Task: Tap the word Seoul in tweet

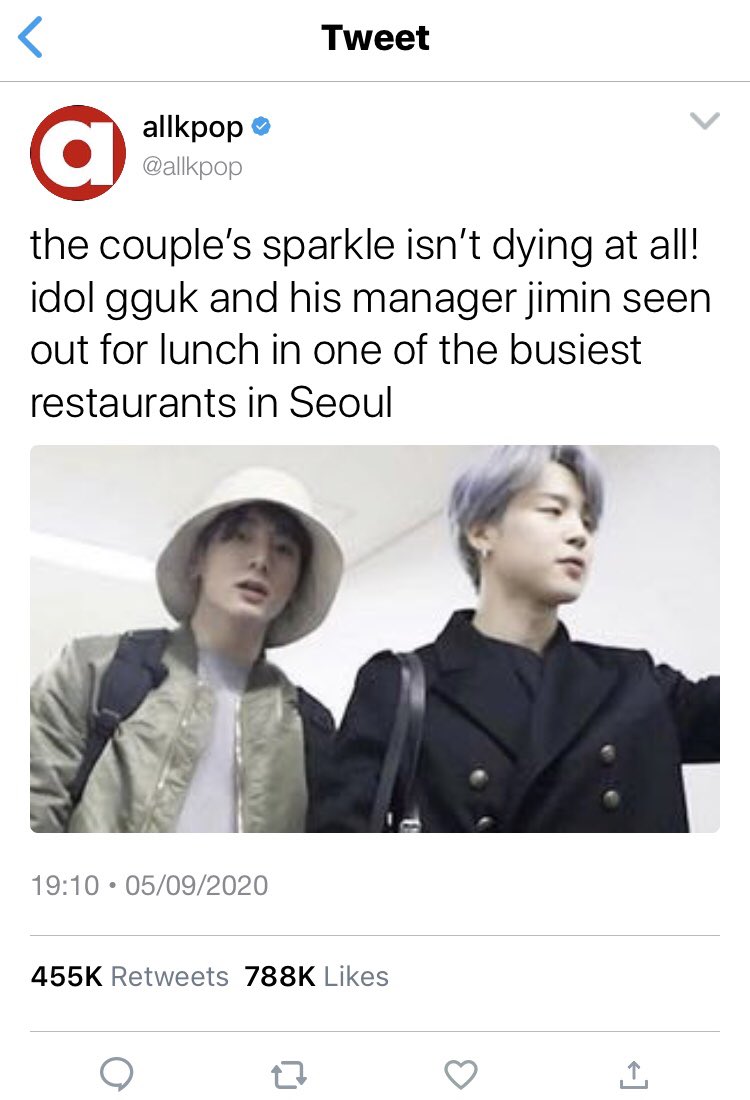Action: pos(340,403)
